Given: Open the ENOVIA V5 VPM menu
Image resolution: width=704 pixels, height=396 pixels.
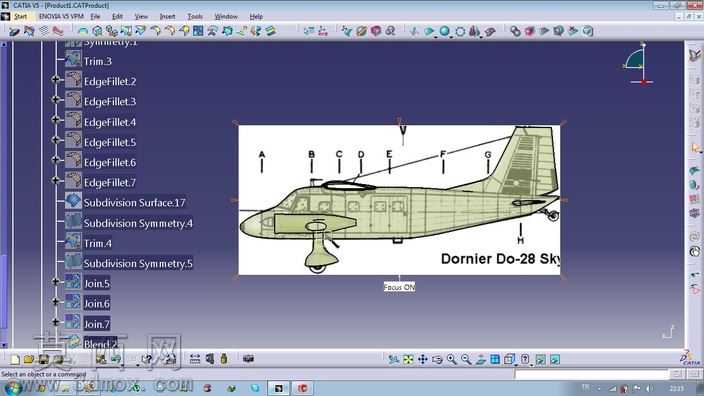Looking at the screenshot, I should pyautogui.click(x=61, y=16).
